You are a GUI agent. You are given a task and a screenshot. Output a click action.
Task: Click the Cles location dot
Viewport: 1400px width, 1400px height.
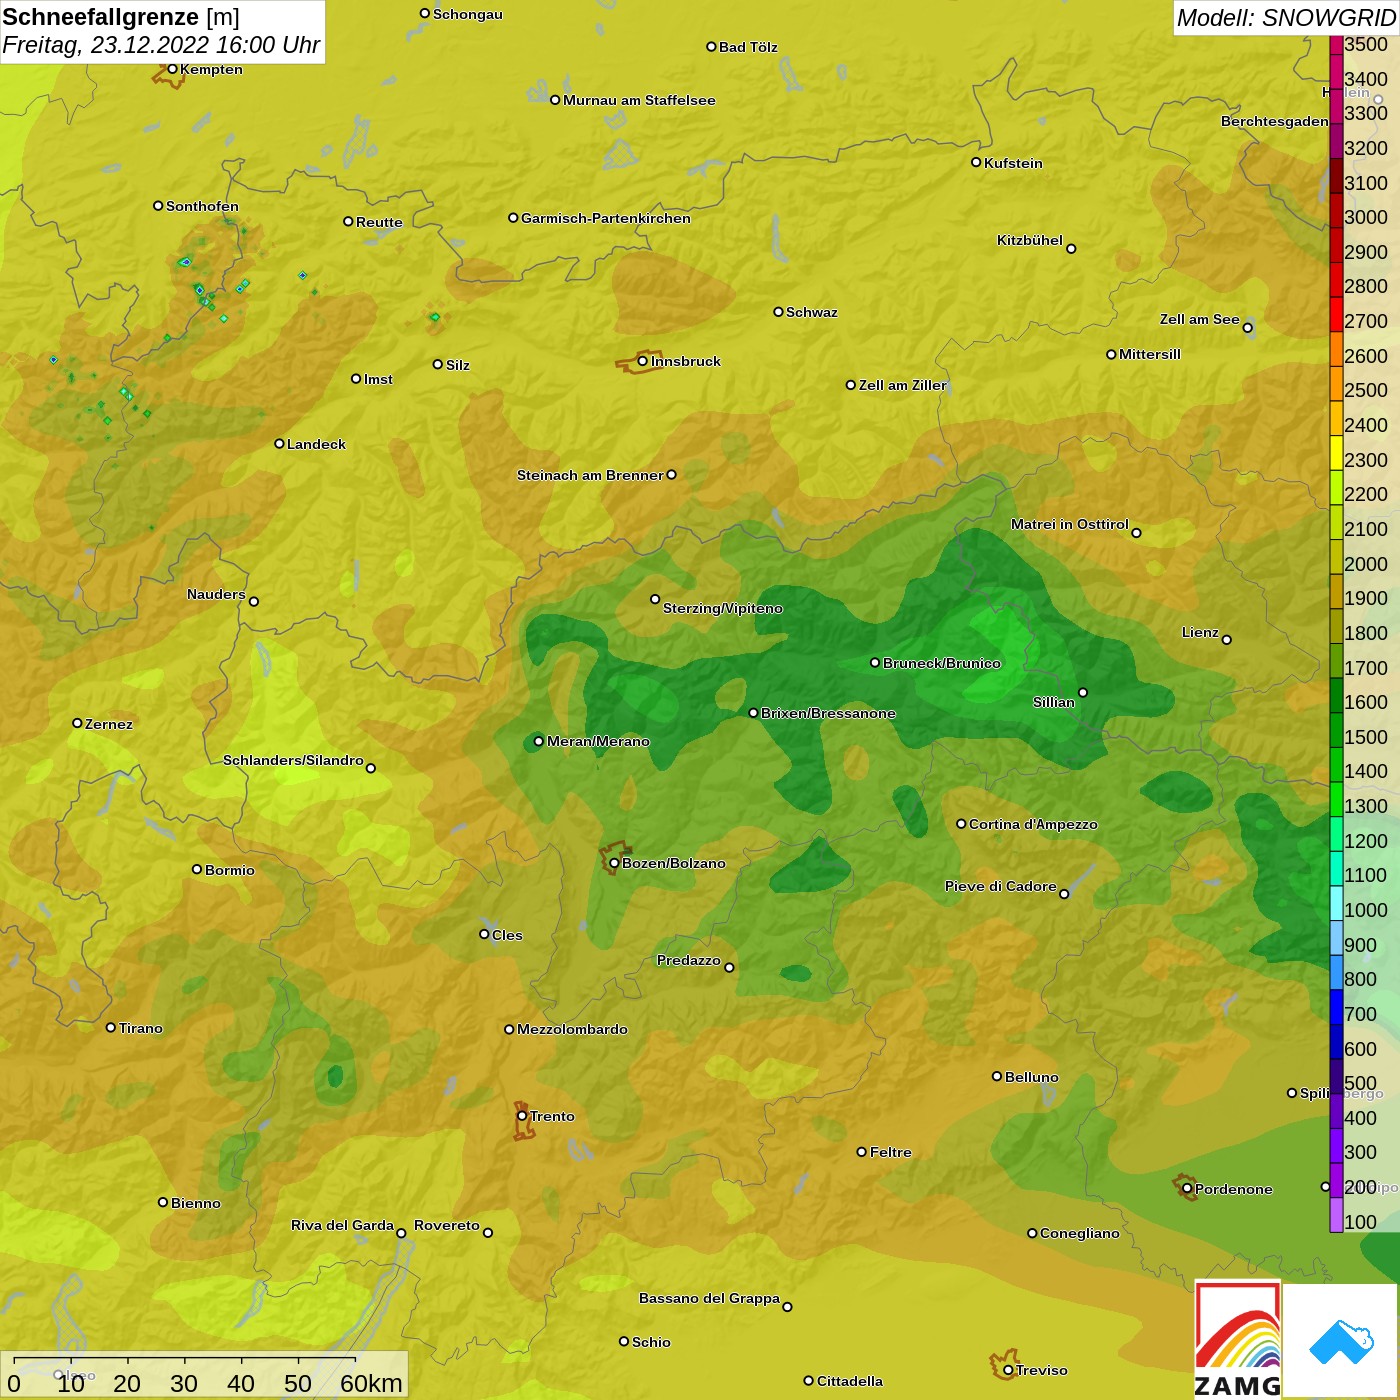(484, 934)
